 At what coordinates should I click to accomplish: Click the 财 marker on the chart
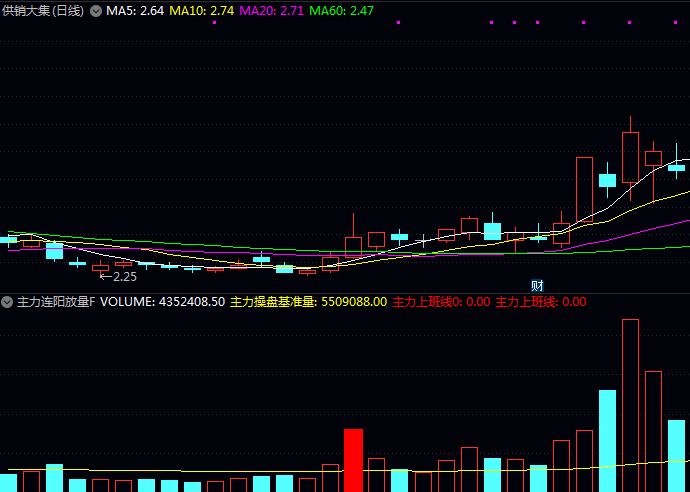pyautogui.click(x=537, y=285)
